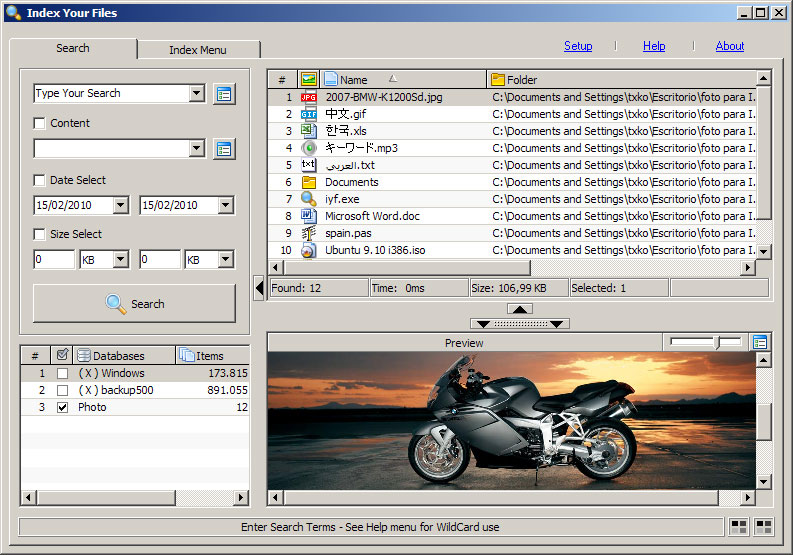The height and width of the screenshot is (555, 793).
Task: Click the preview options icon right of the slider
Action: pyautogui.click(x=760, y=342)
